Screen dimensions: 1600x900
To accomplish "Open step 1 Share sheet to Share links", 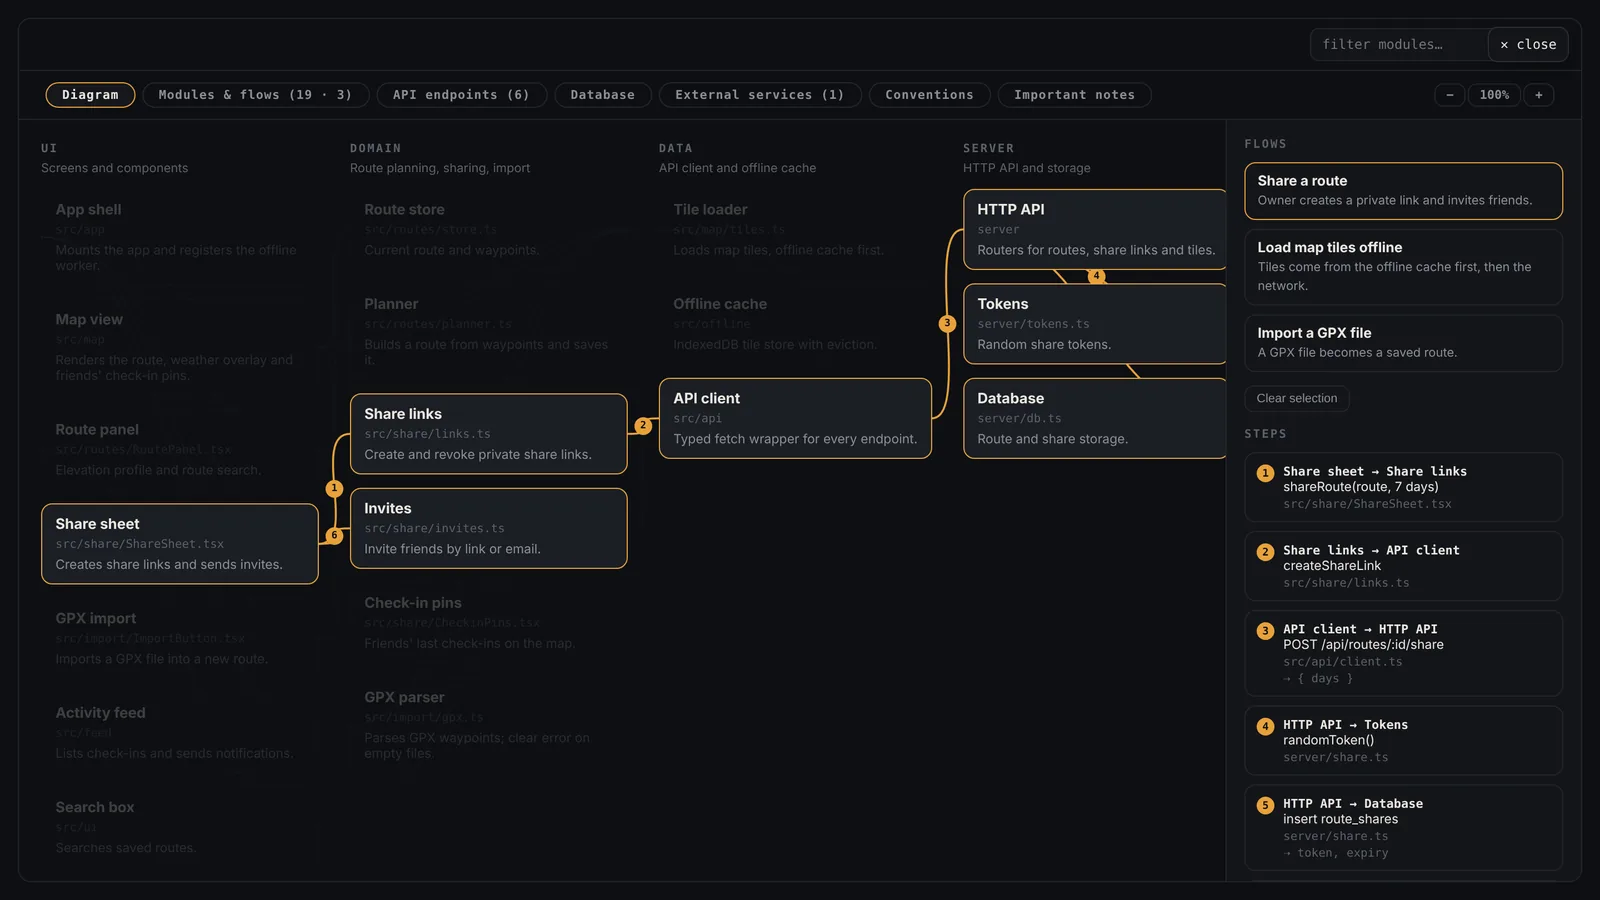I will pos(1403,487).
